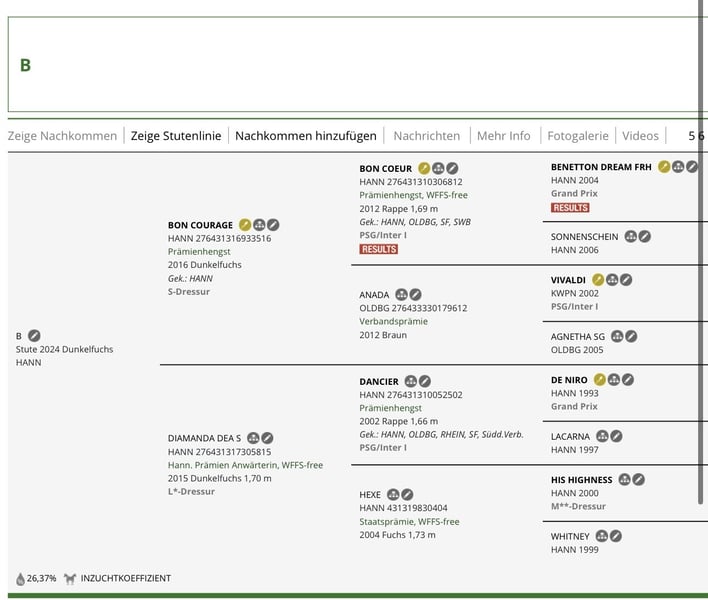Edit AGNETHA SG with the pencil icon
The image size is (708, 600).
(631, 336)
